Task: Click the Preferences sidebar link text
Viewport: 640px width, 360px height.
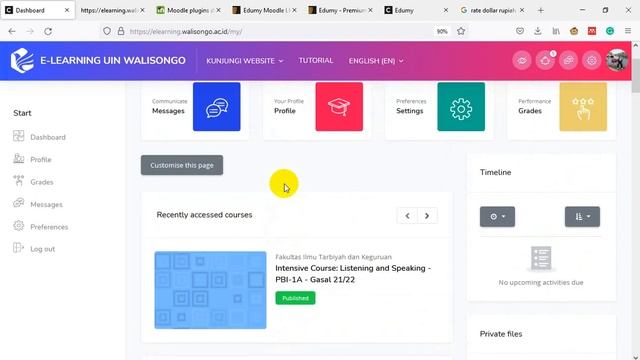Action: tap(49, 227)
